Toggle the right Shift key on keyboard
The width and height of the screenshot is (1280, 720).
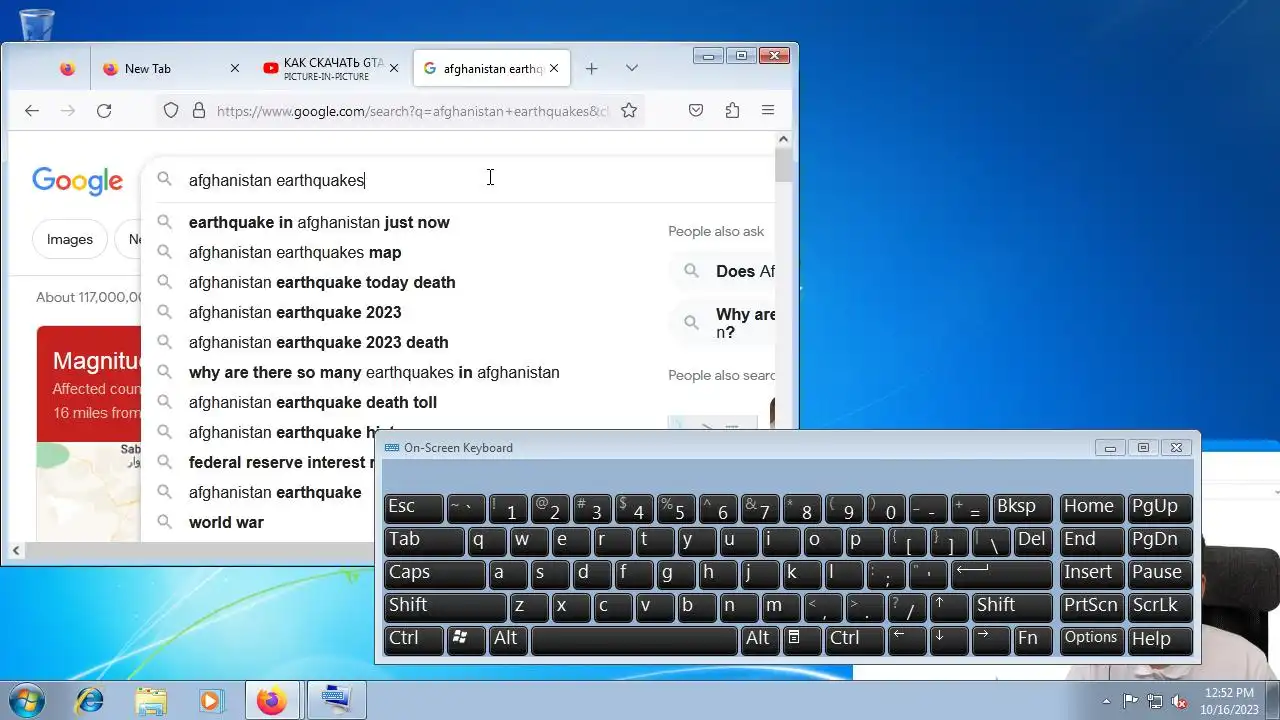click(1013, 606)
